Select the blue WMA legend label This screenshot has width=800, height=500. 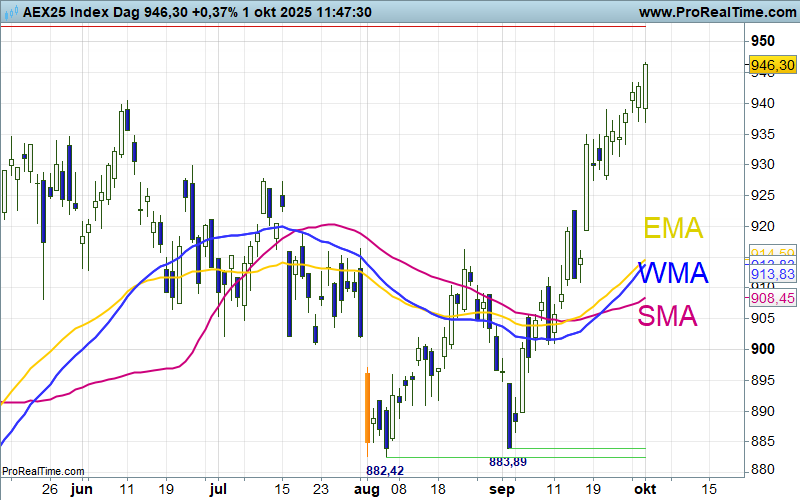673,273
